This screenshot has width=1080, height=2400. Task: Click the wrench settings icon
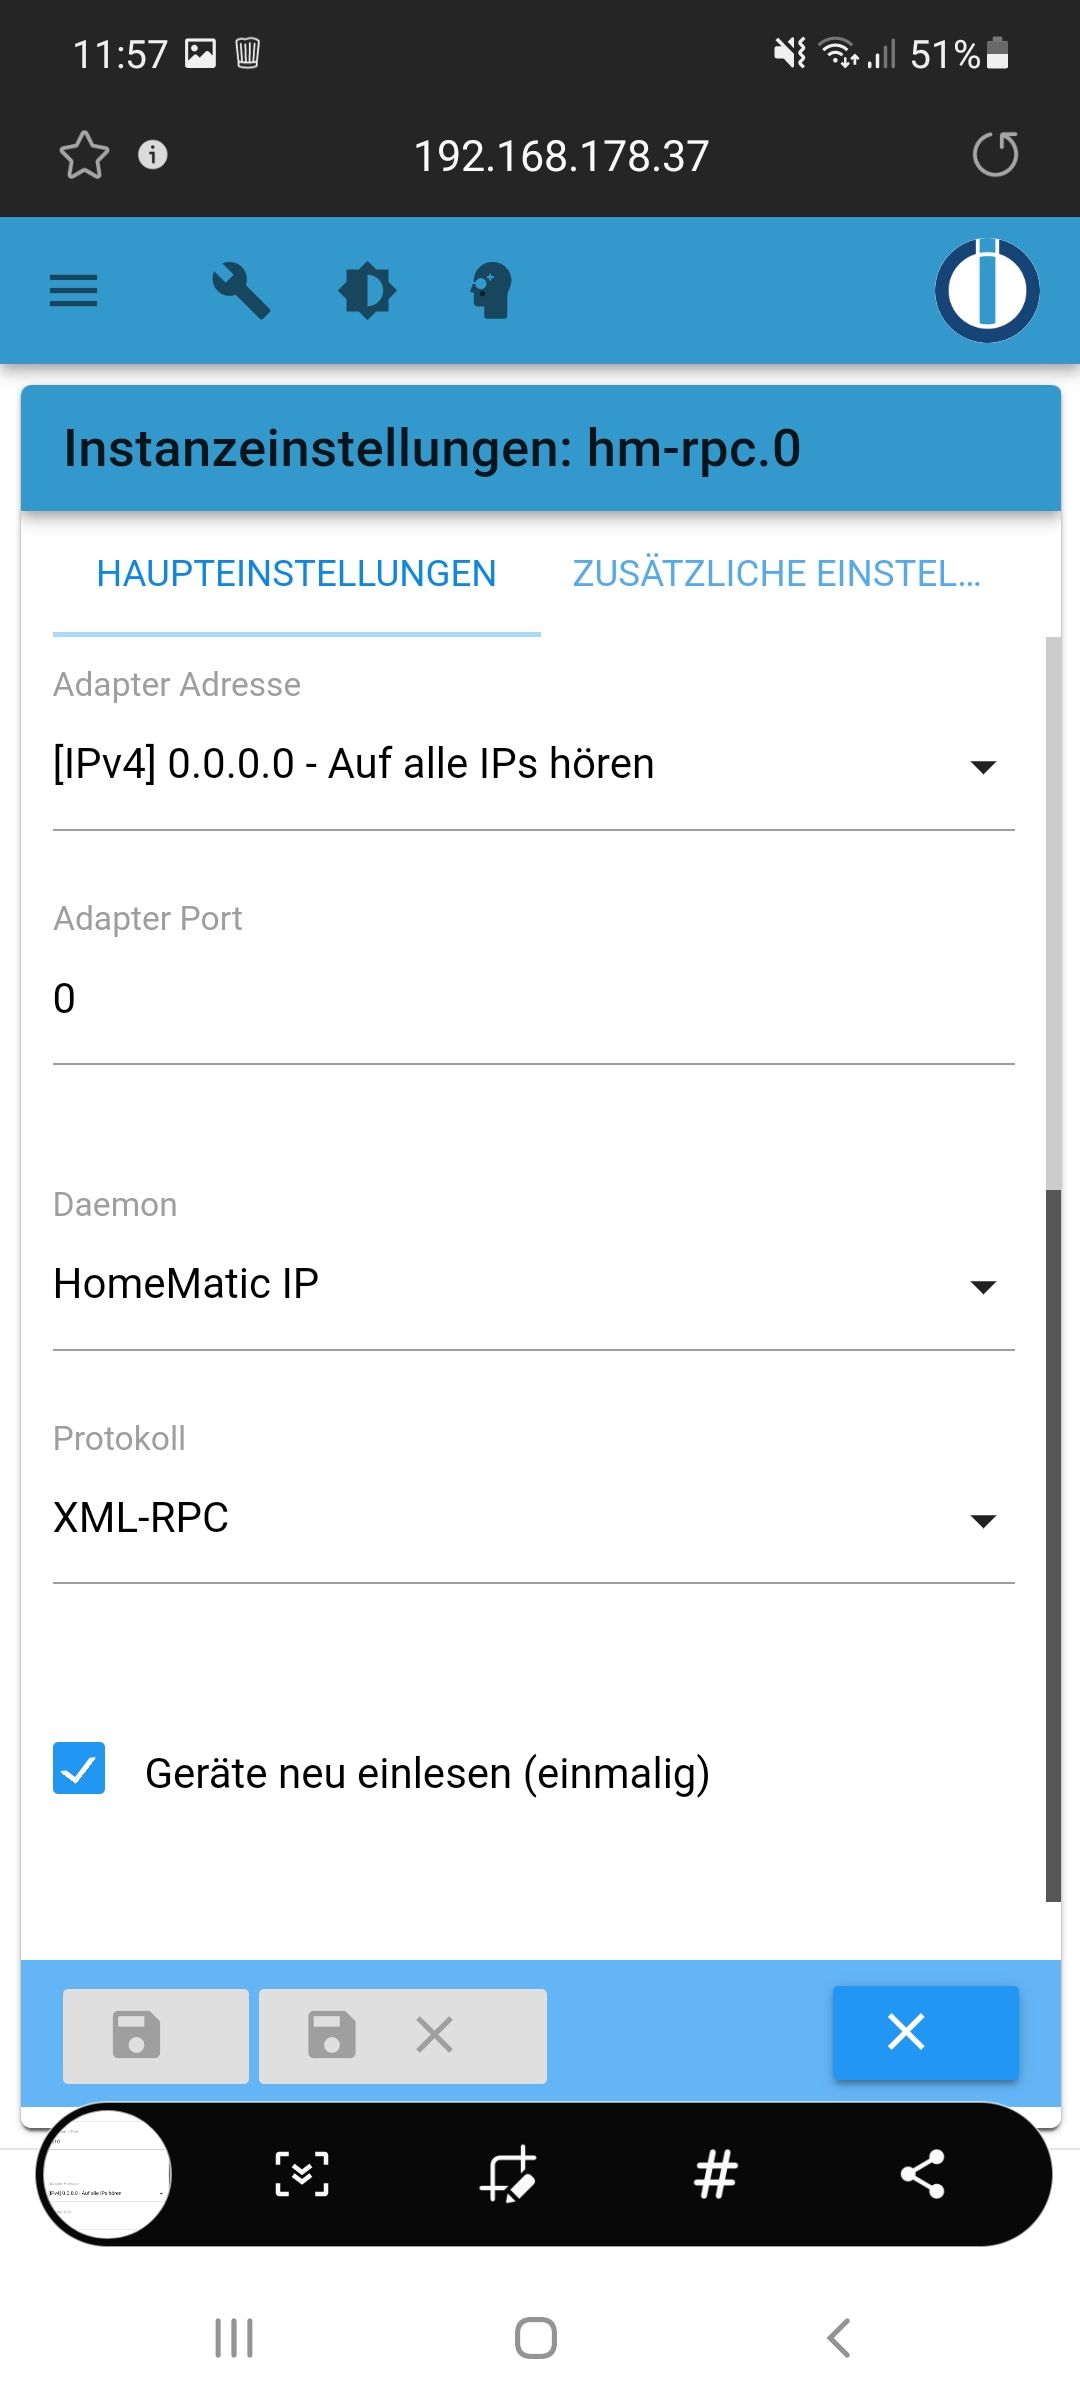click(x=241, y=291)
